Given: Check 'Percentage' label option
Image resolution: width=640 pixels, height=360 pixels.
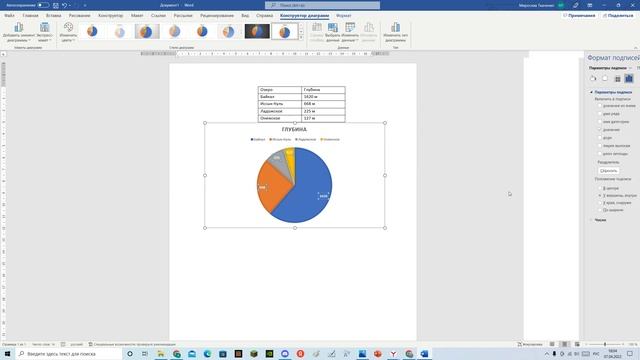Looking at the screenshot, I should pyautogui.click(x=600, y=138).
